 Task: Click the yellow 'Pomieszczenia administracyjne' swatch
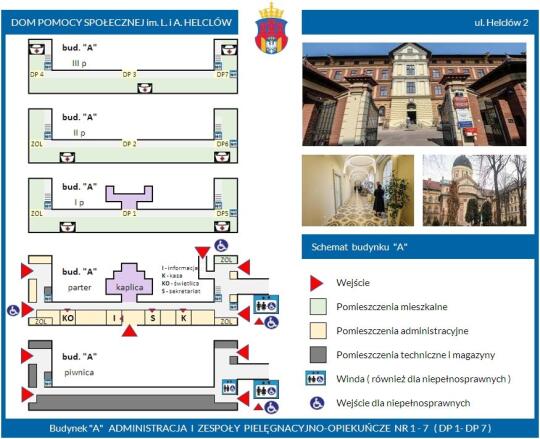(318, 331)
